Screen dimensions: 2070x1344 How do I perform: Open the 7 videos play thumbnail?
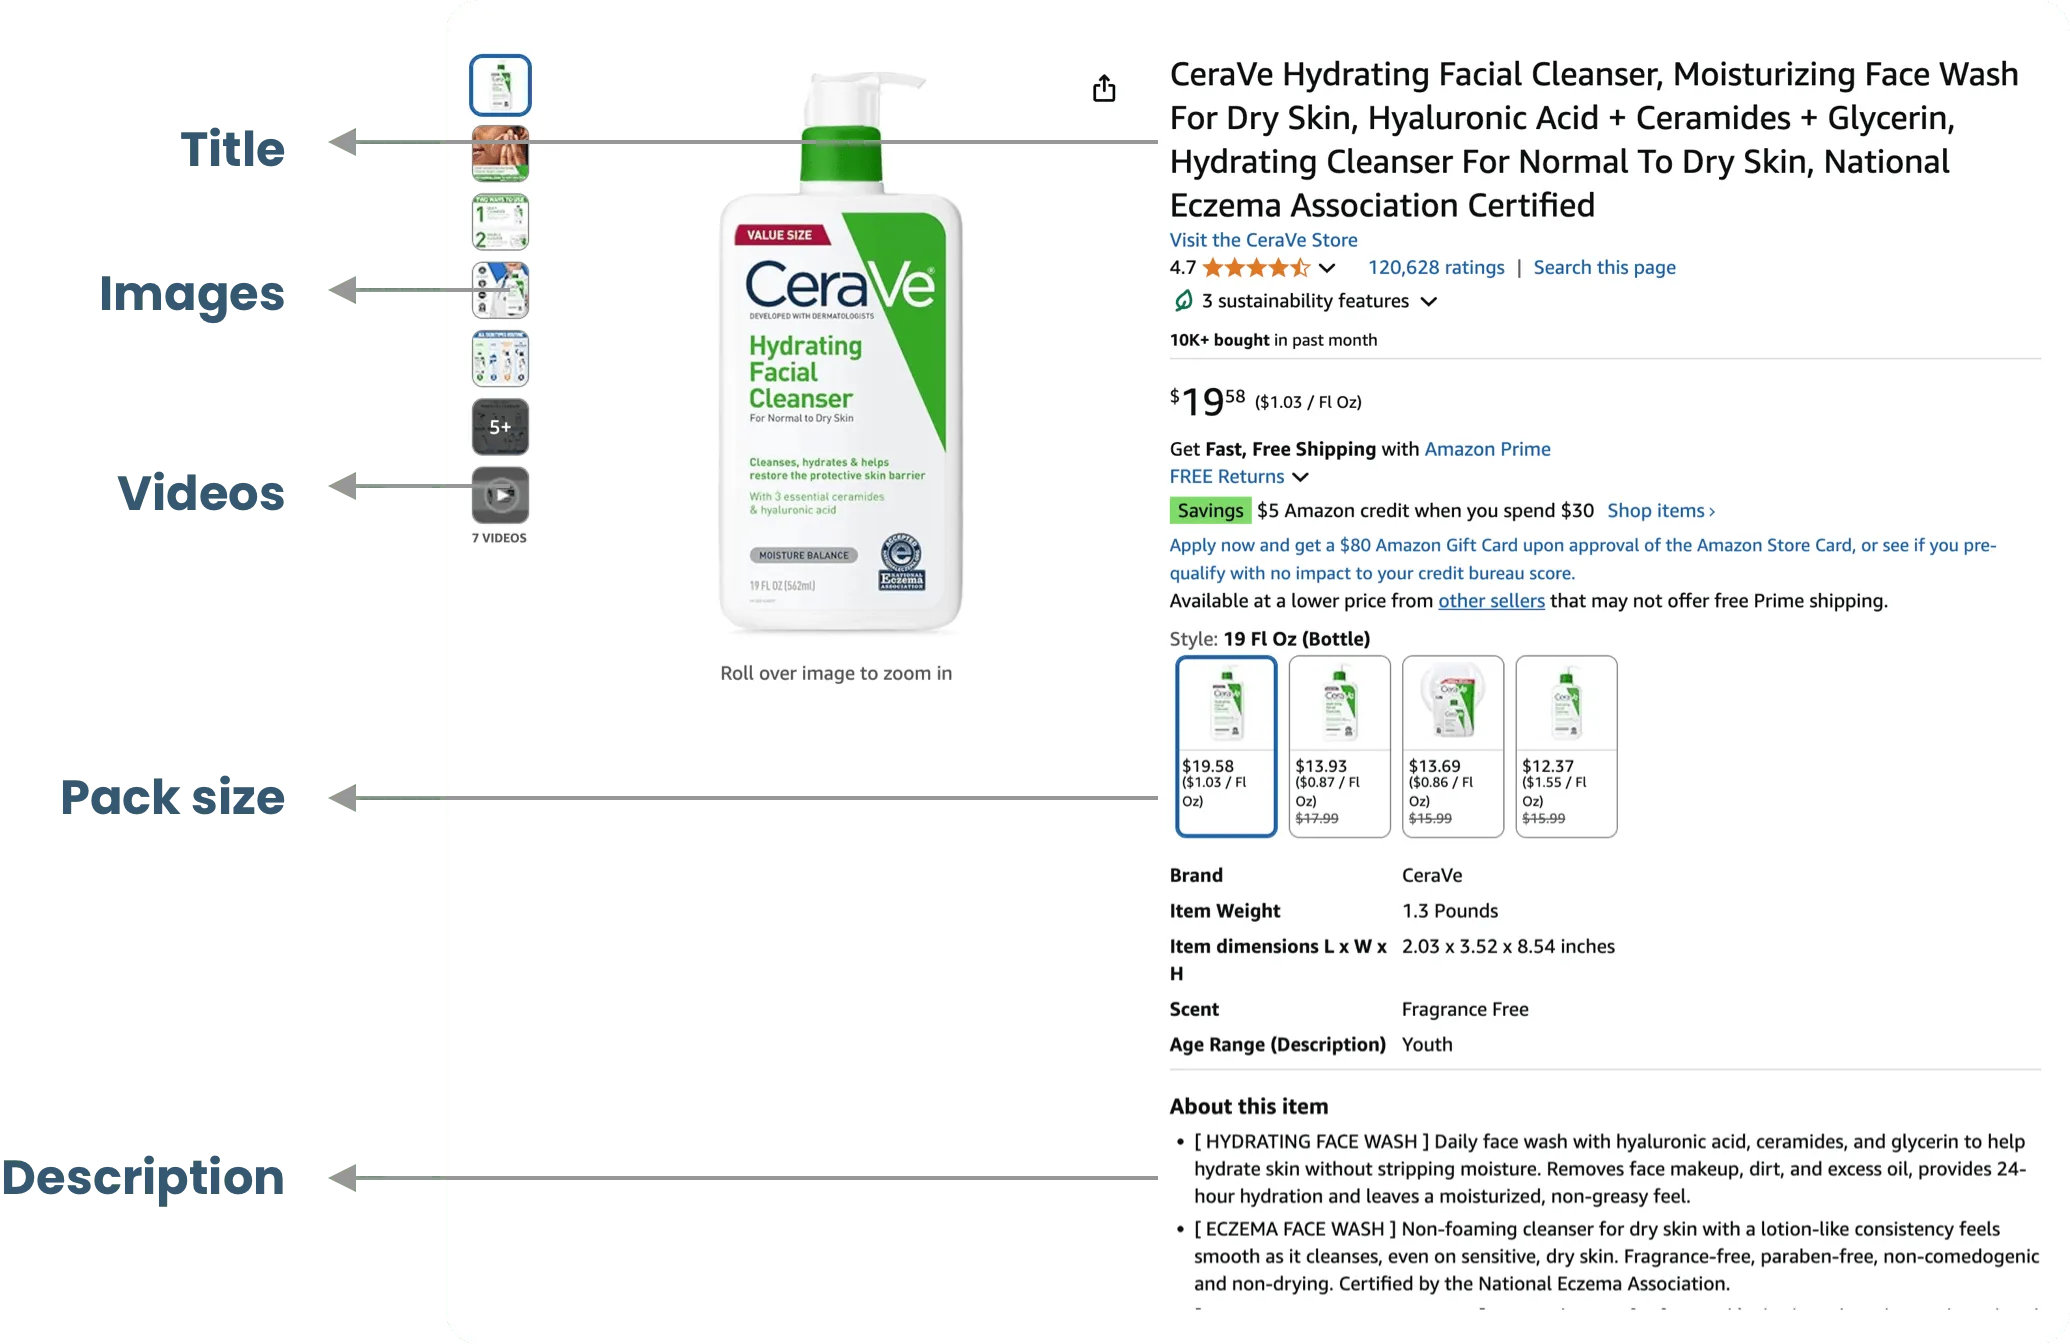[500, 495]
